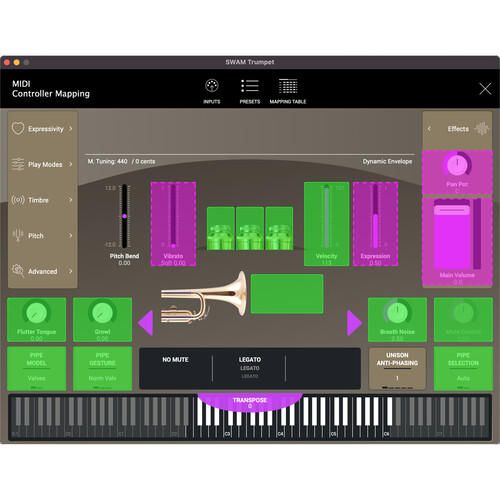The image size is (500, 500).
Task: Open the Mapping Table grid icon
Action: [288, 86]
